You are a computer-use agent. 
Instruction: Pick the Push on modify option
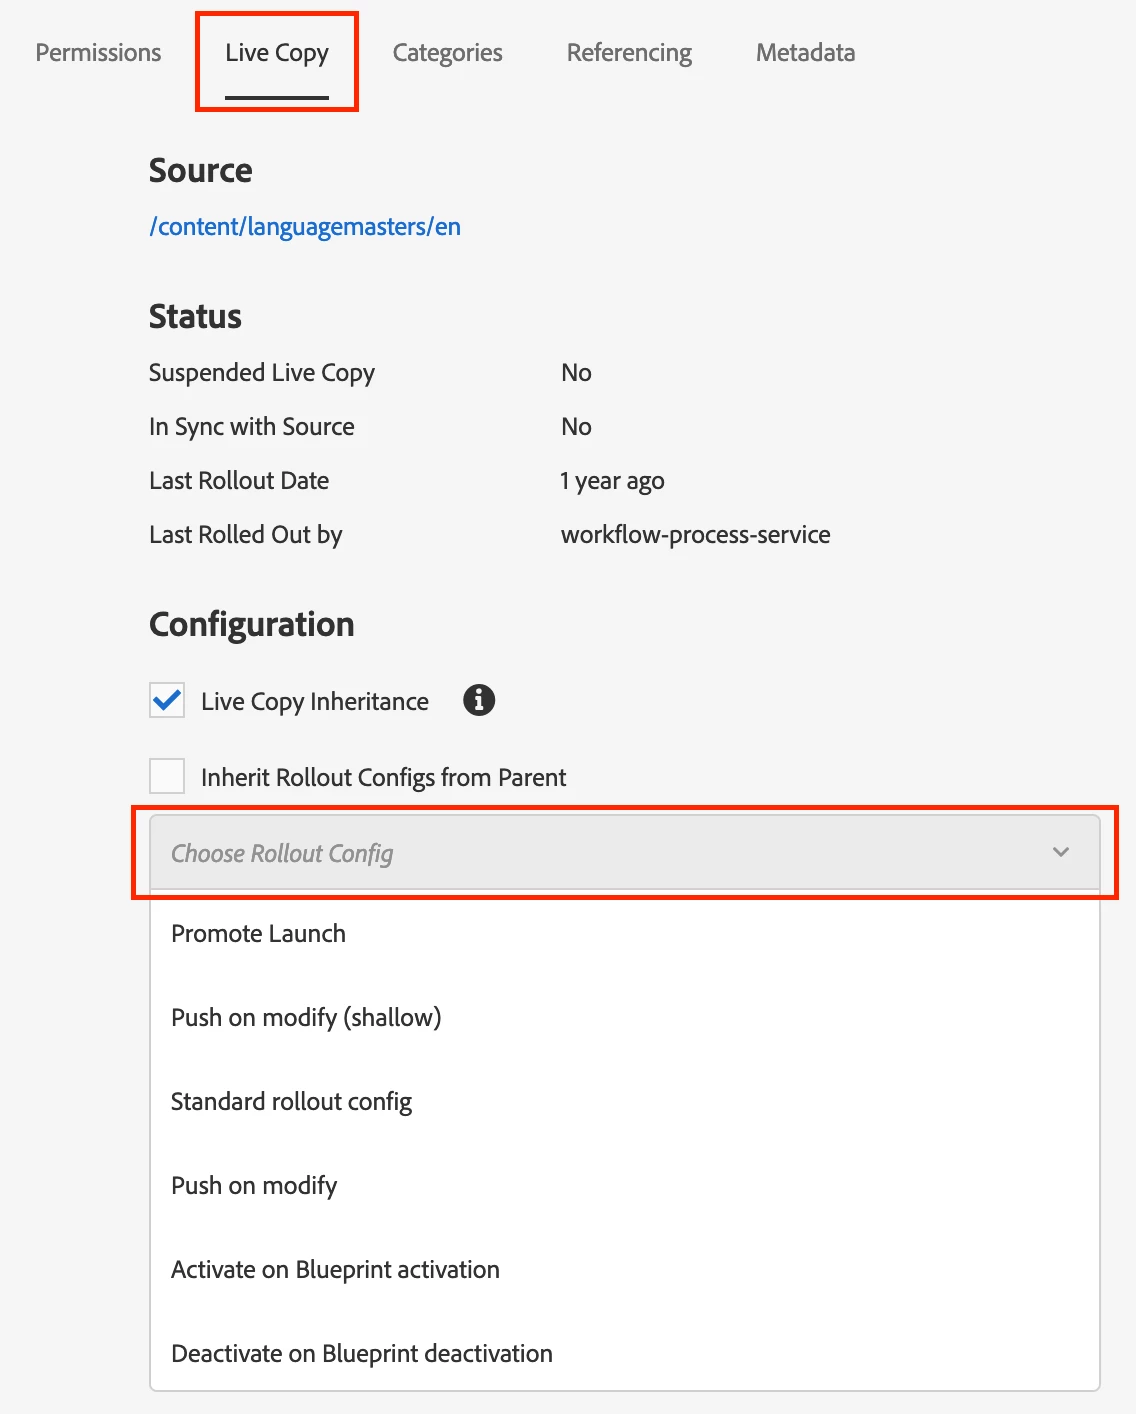254,1185
